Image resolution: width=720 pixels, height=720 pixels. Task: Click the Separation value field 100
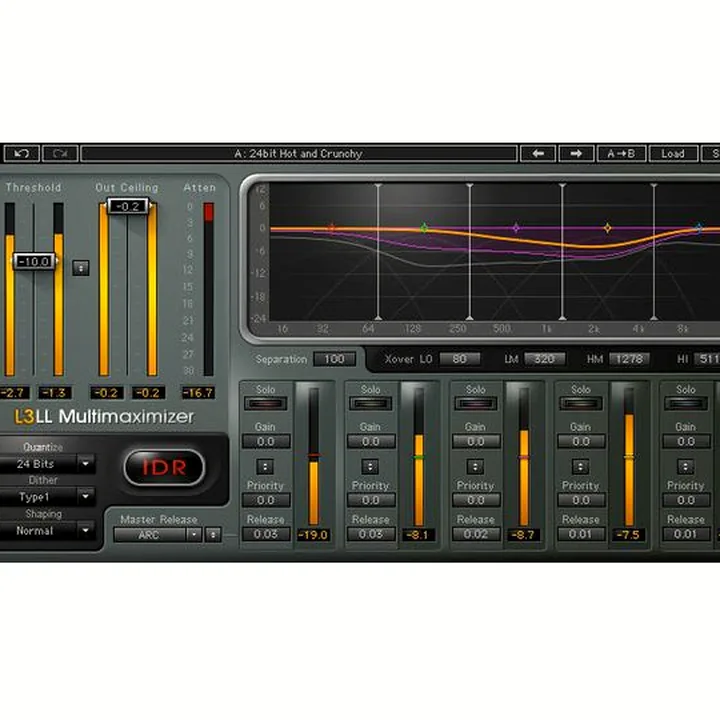pyautogui.click(x=334, y=359)
